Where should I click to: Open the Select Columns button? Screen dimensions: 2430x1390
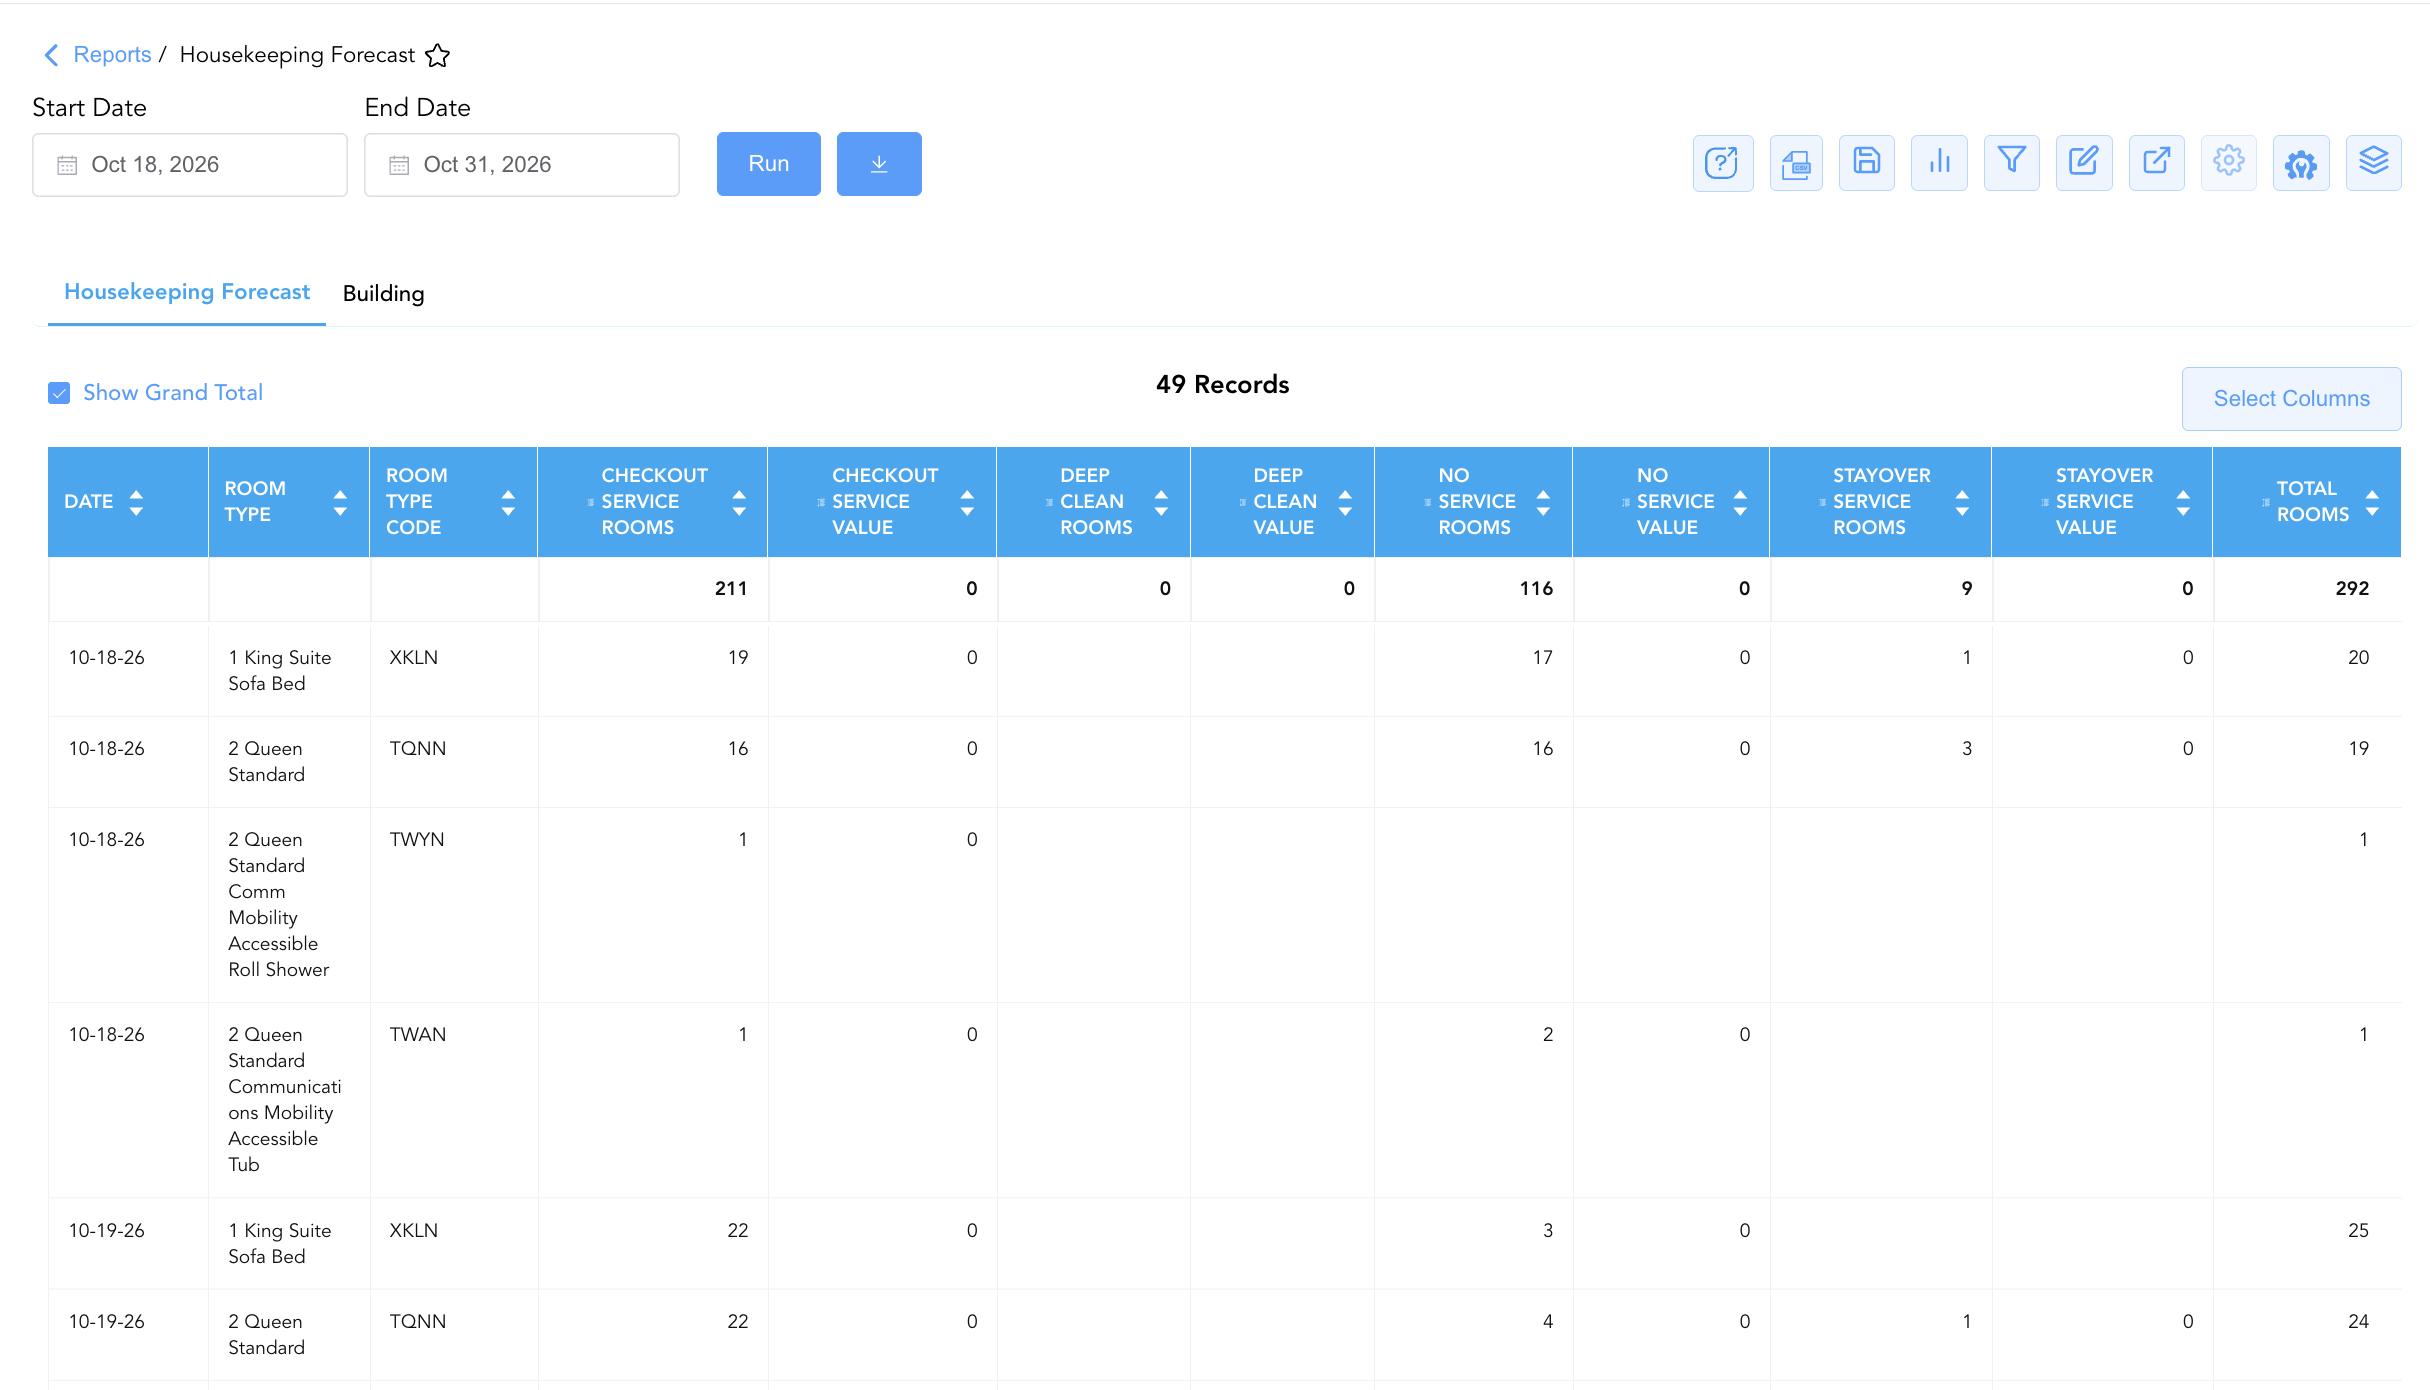point(2292,399)
